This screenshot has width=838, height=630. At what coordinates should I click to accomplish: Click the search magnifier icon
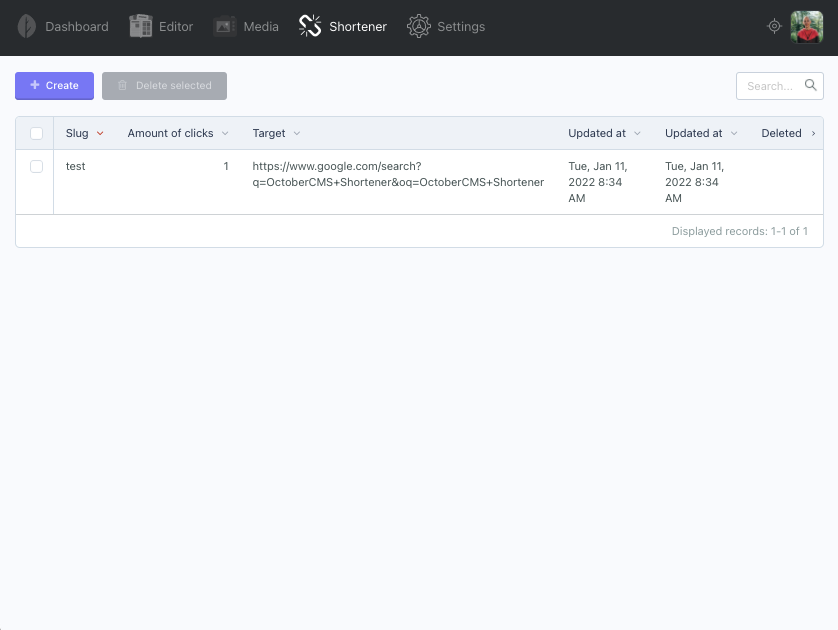[x=810, y=85]
